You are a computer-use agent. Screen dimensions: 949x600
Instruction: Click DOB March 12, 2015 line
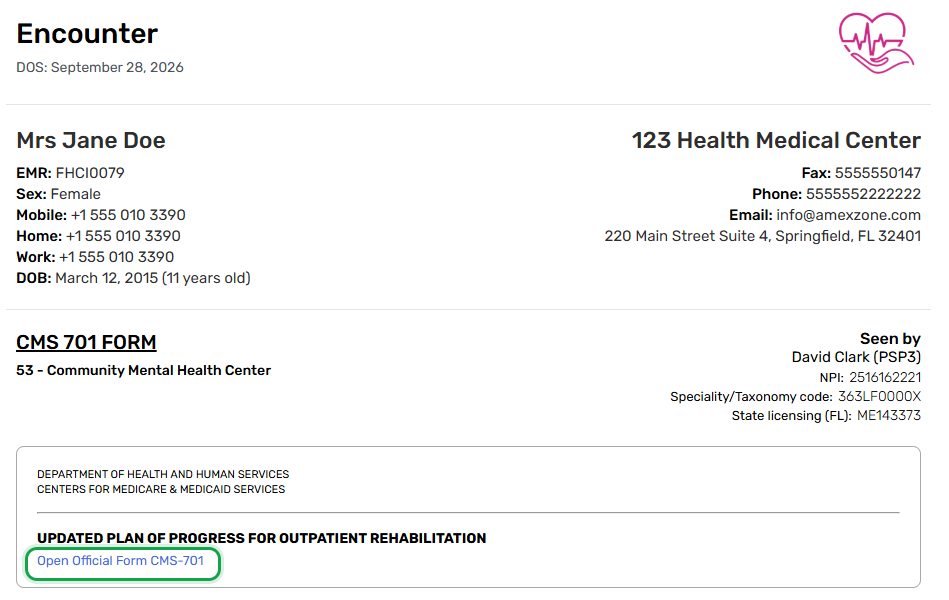[133, 278]
